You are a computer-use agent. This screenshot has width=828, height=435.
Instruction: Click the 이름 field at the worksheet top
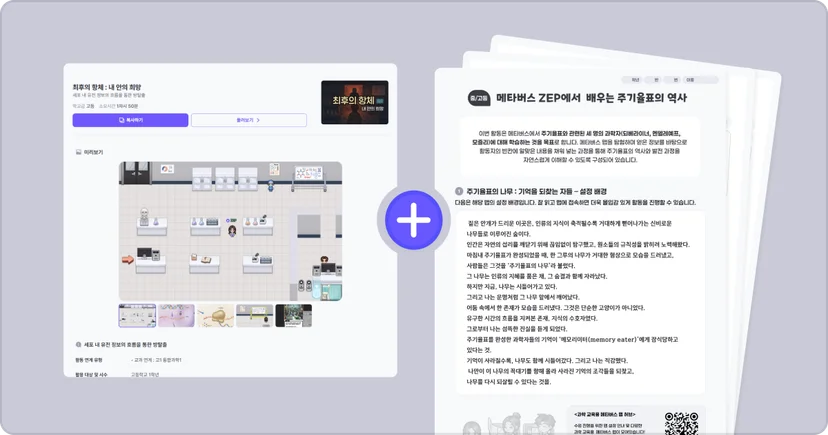[700, 80]
